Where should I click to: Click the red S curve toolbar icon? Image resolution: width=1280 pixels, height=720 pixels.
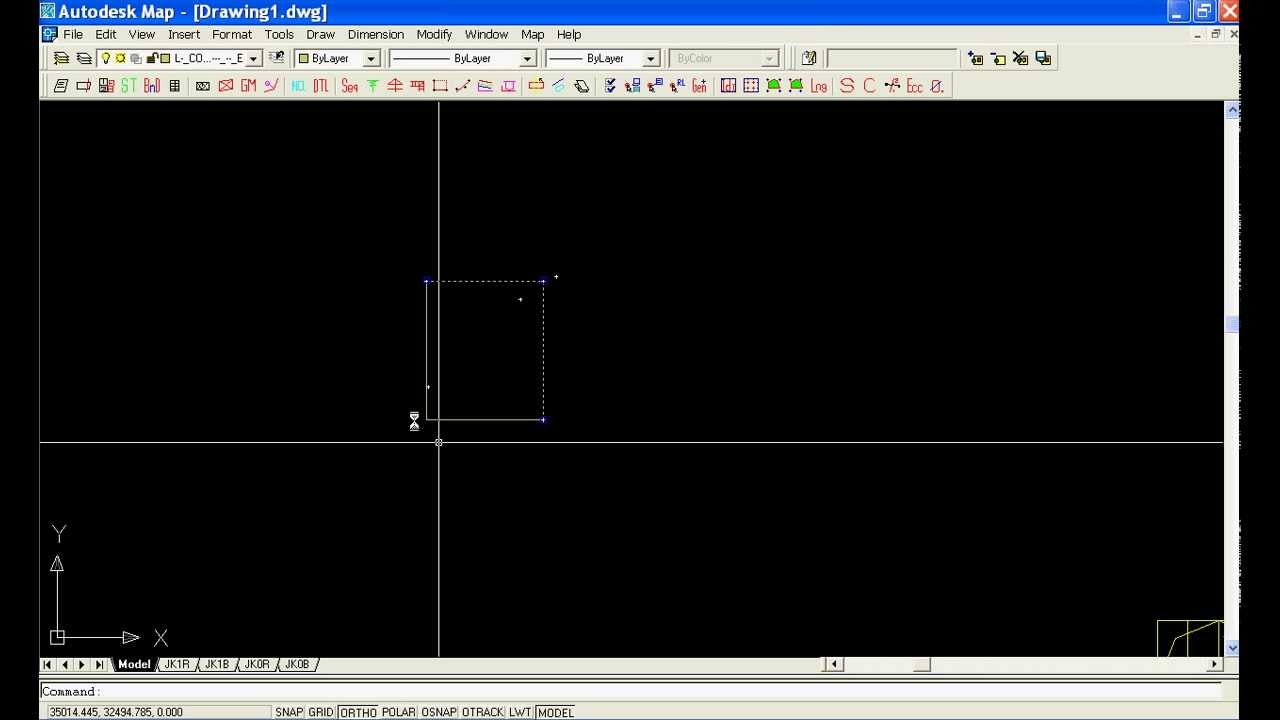(847, 86)
